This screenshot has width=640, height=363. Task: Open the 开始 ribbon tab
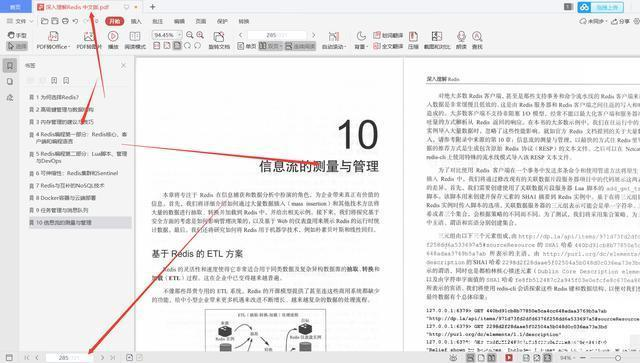click(x=115, y=21)
